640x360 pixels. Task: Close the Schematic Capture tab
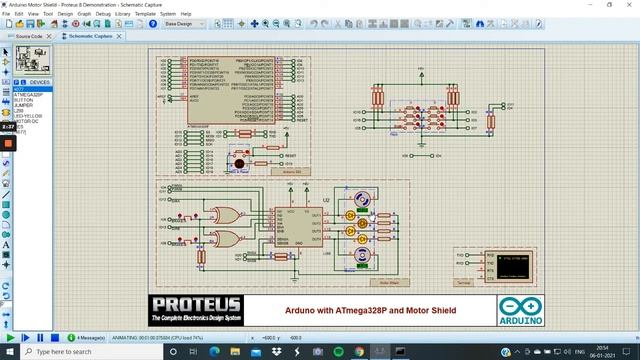pos(119,36)
